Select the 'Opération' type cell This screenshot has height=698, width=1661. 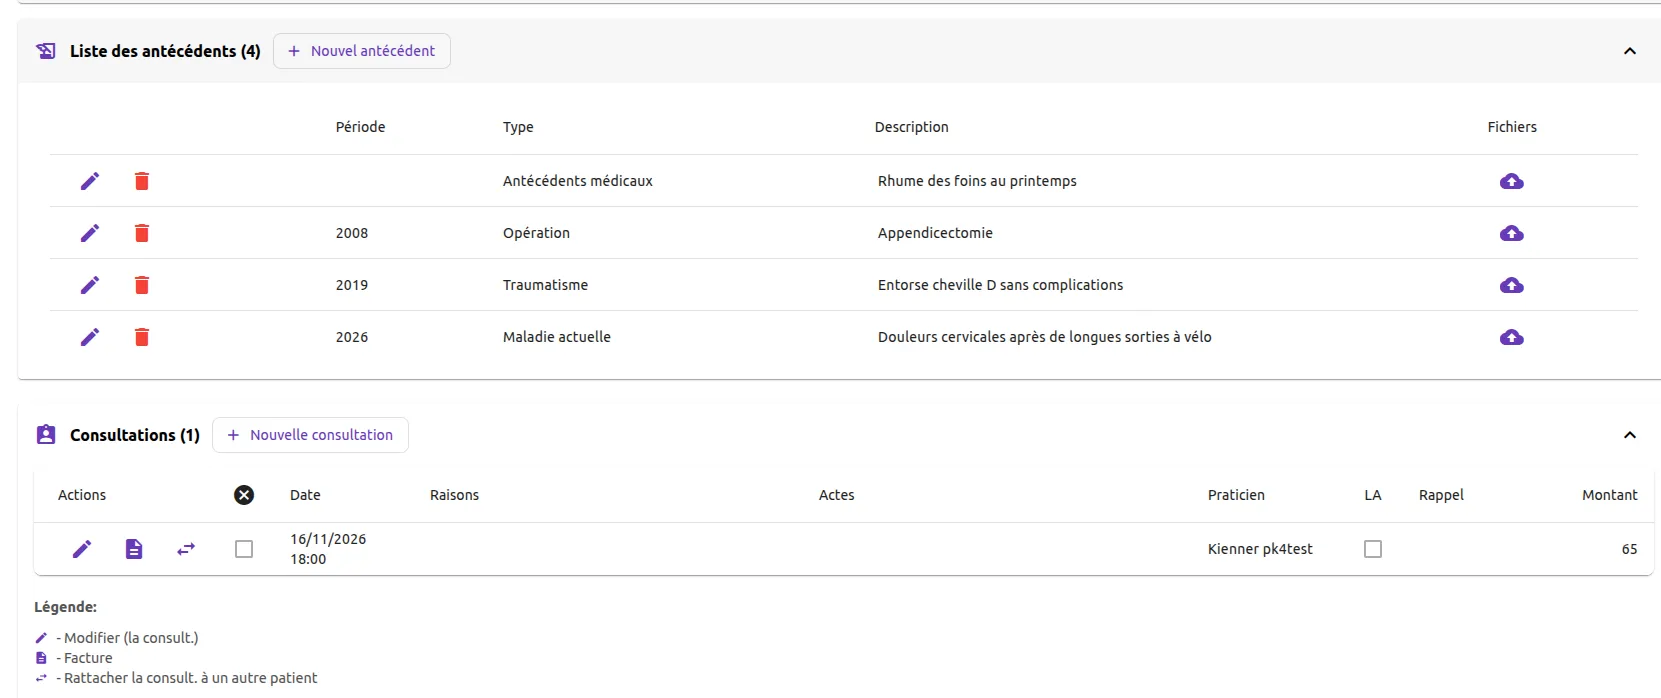pos(536,233)
